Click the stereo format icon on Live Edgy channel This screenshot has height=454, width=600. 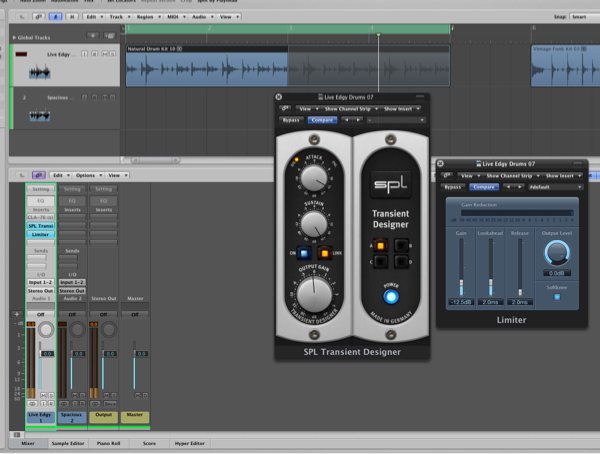[x=33, y=404]
